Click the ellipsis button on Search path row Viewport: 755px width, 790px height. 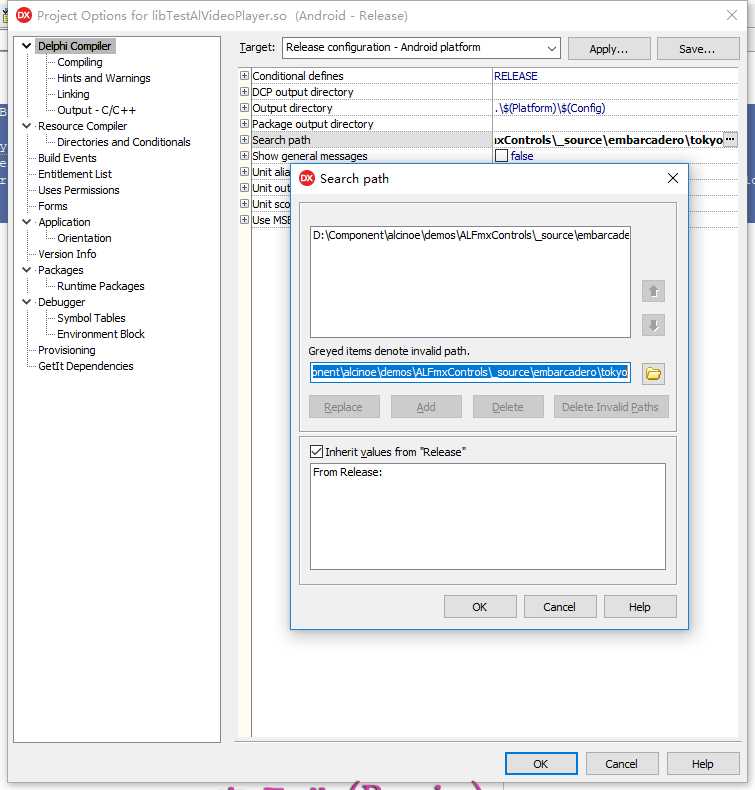click(x=730, y=140)
